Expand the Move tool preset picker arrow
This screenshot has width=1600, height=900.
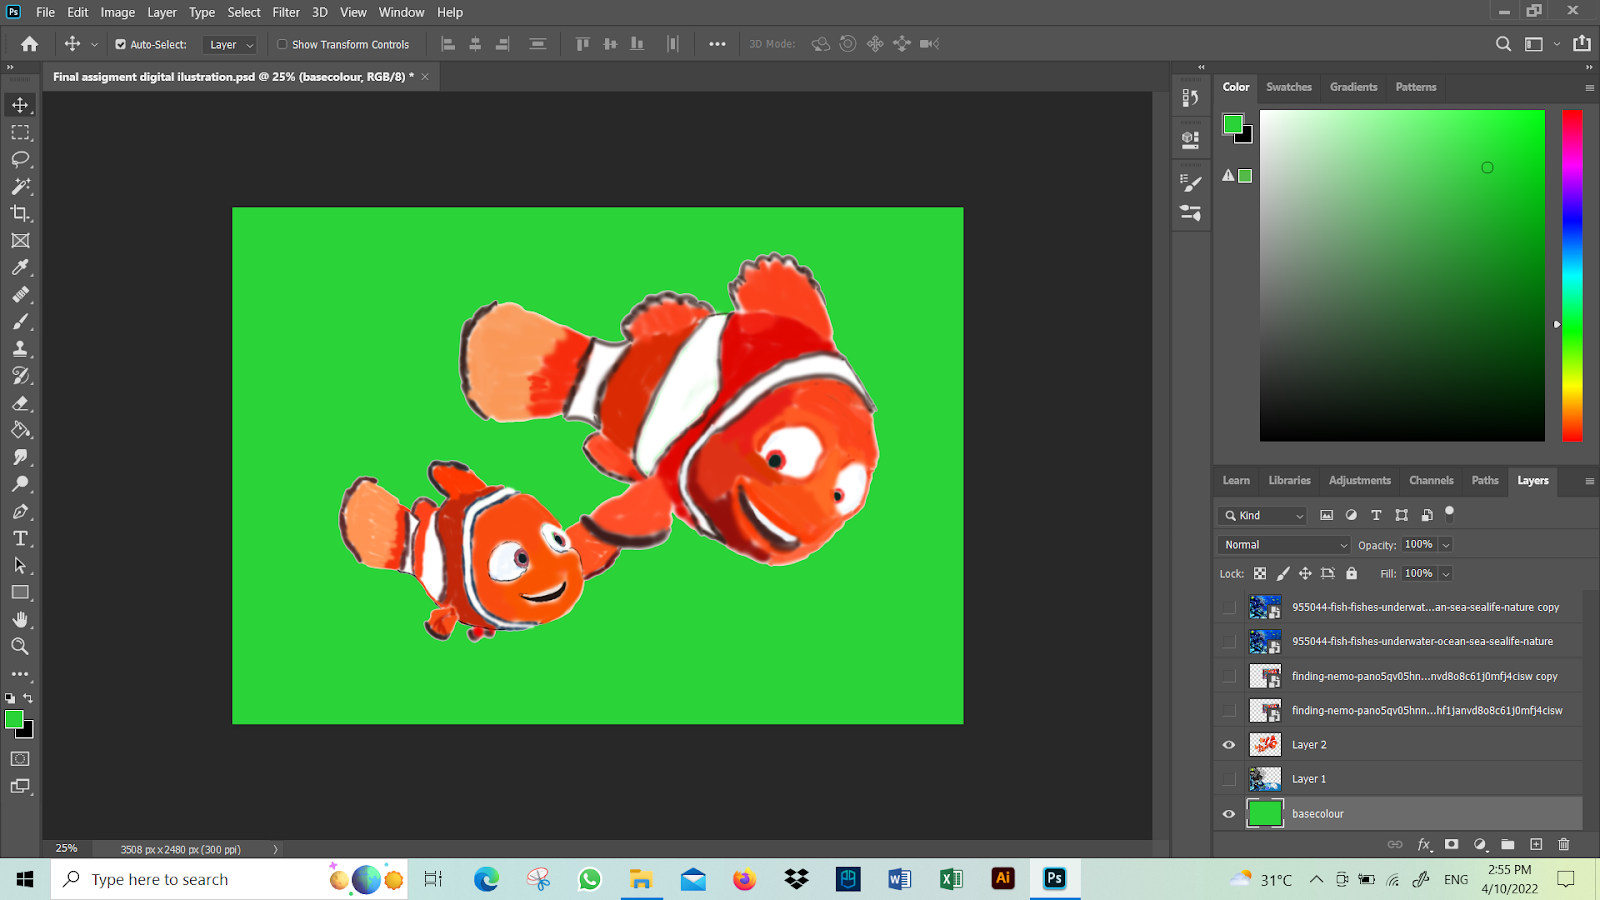pos(94,44)
